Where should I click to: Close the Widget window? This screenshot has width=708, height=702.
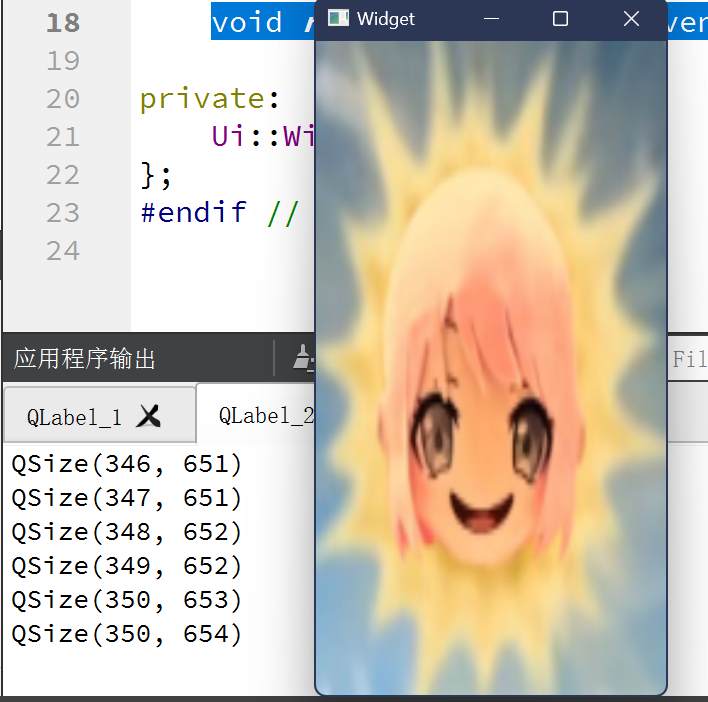631,19
